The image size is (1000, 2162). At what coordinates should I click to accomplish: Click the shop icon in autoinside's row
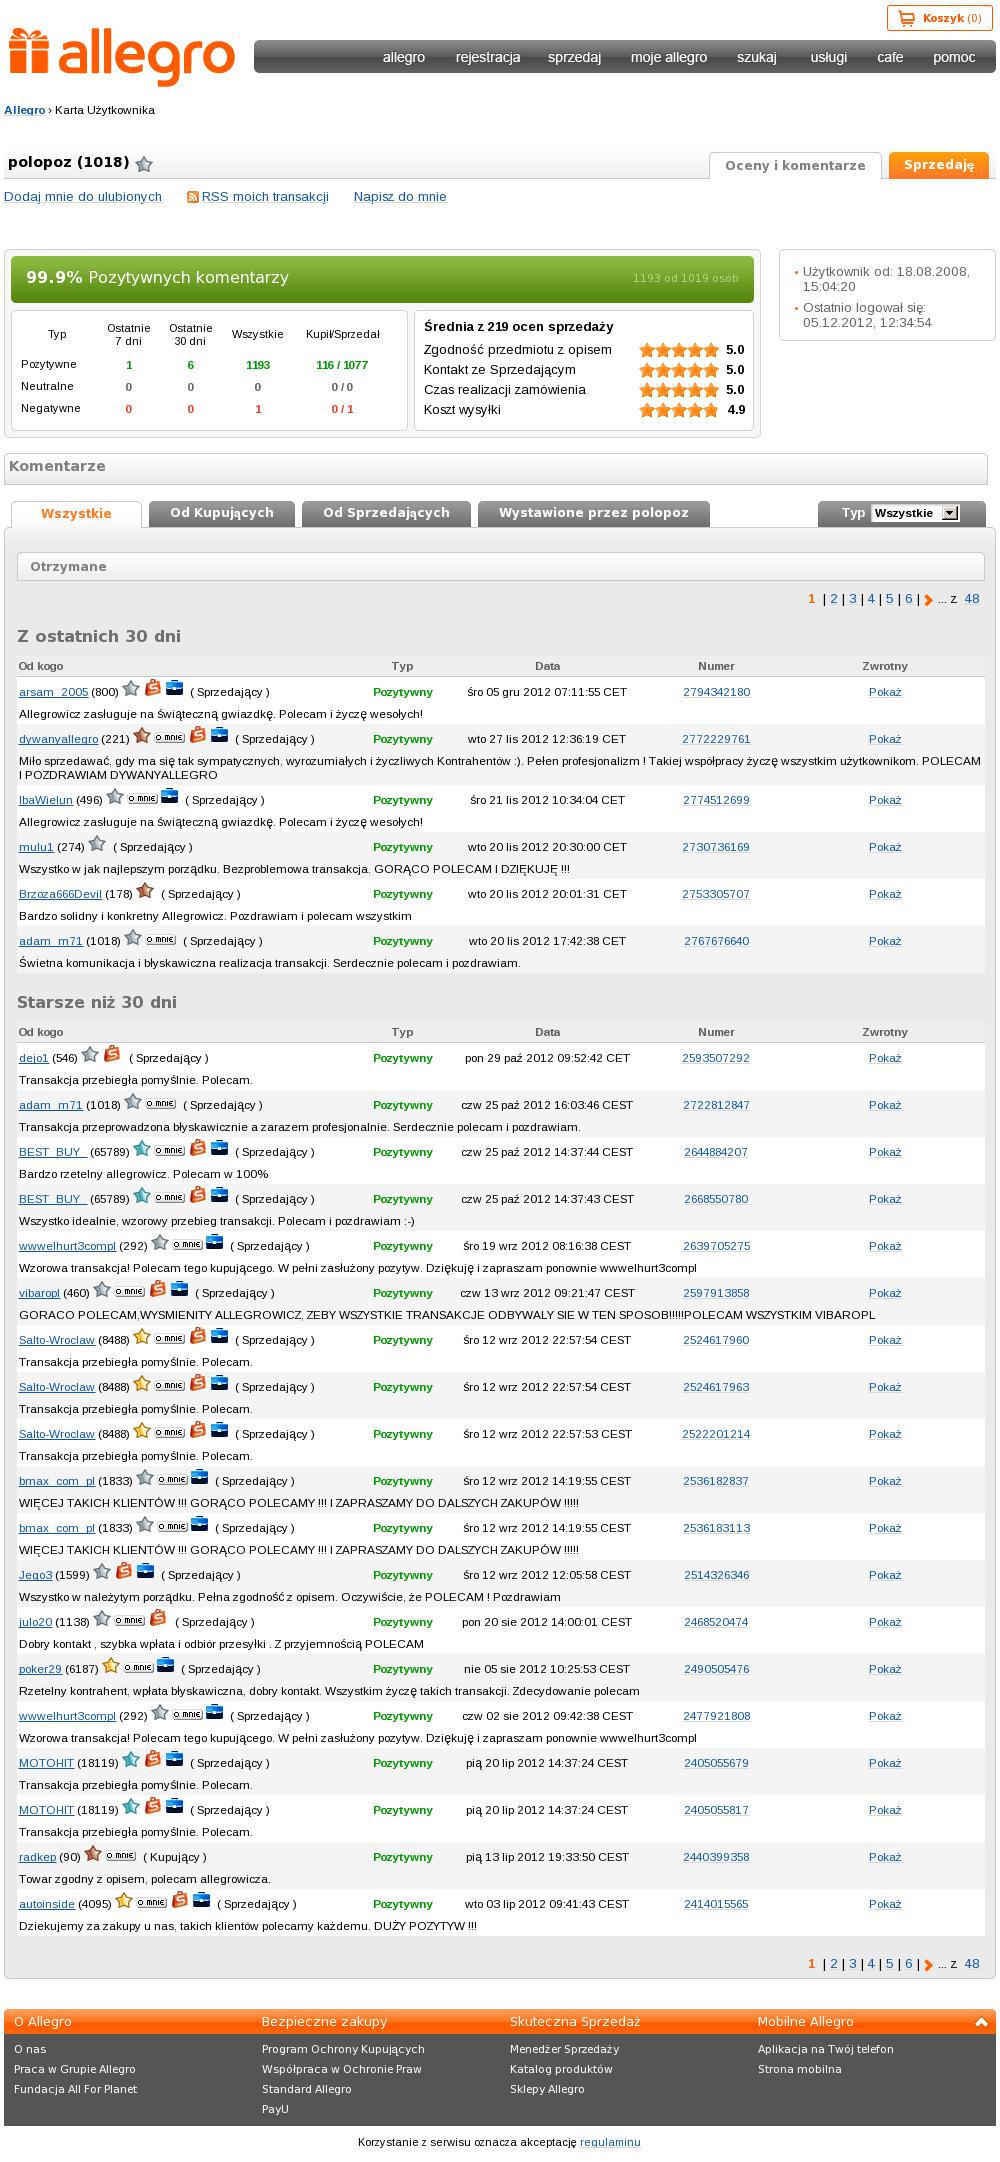coord(180,1900)
